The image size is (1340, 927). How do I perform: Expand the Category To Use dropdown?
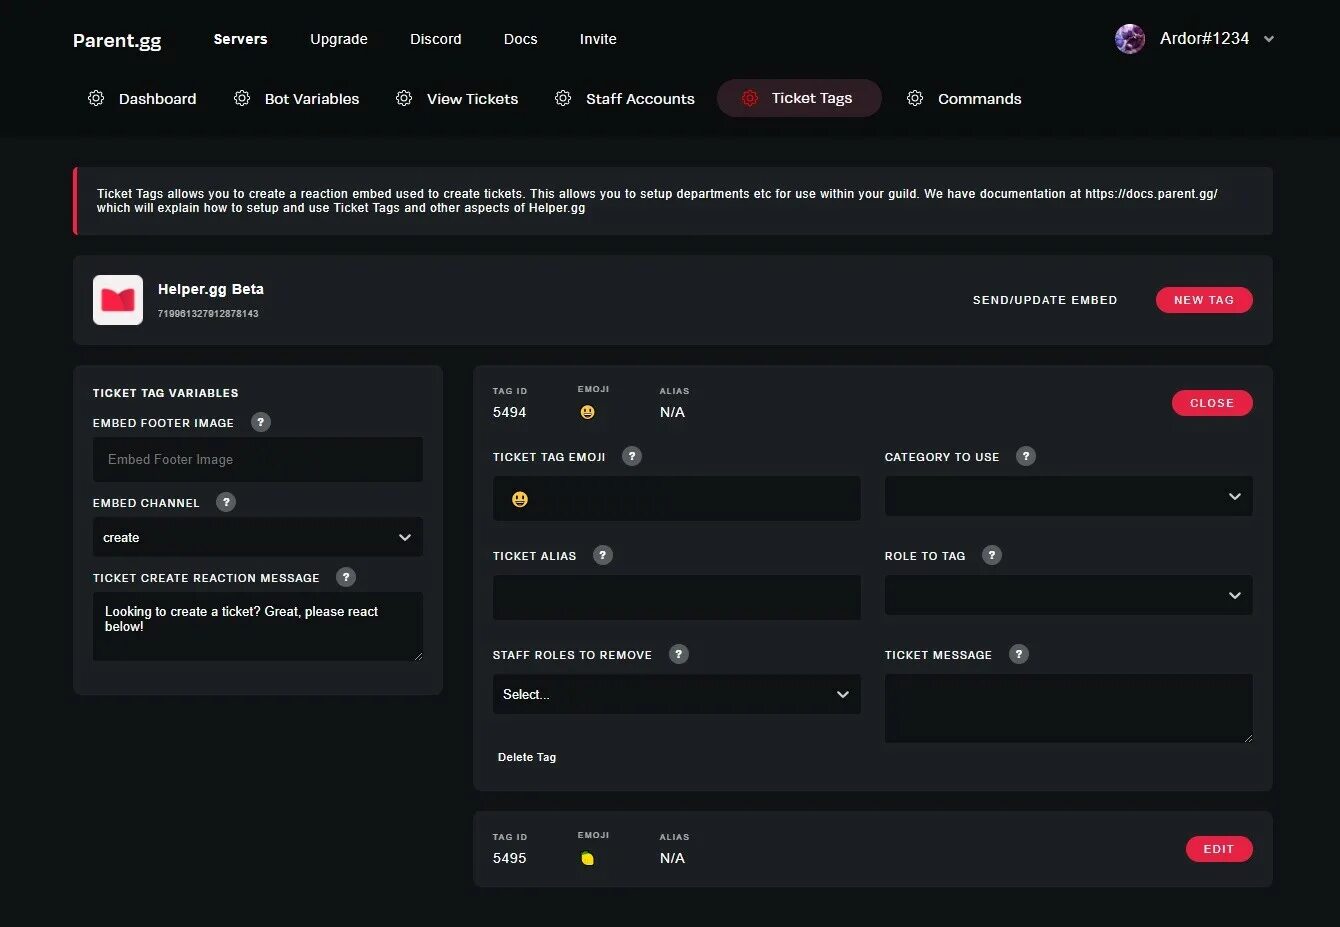[1068, 497]
